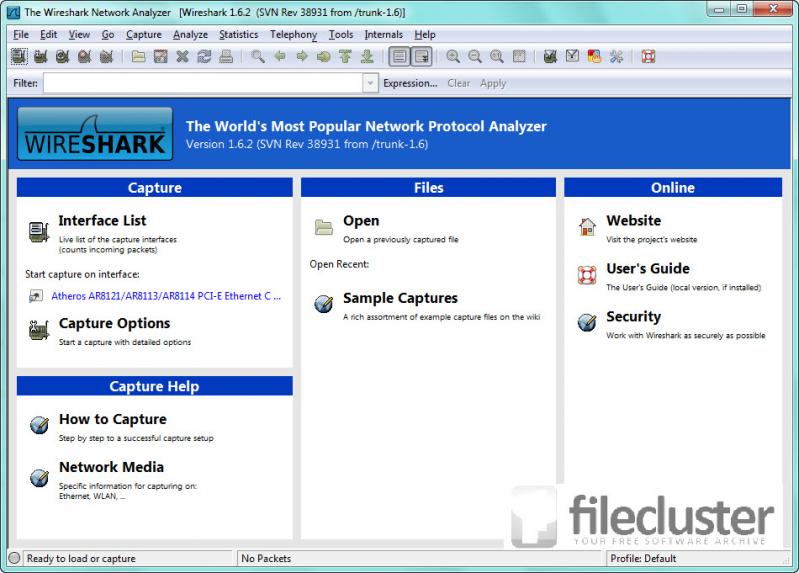Click the Help lifebuoy toolbar icon
Image resolution: width=799 pixels, height=573 pixels.
click(648, 56)
